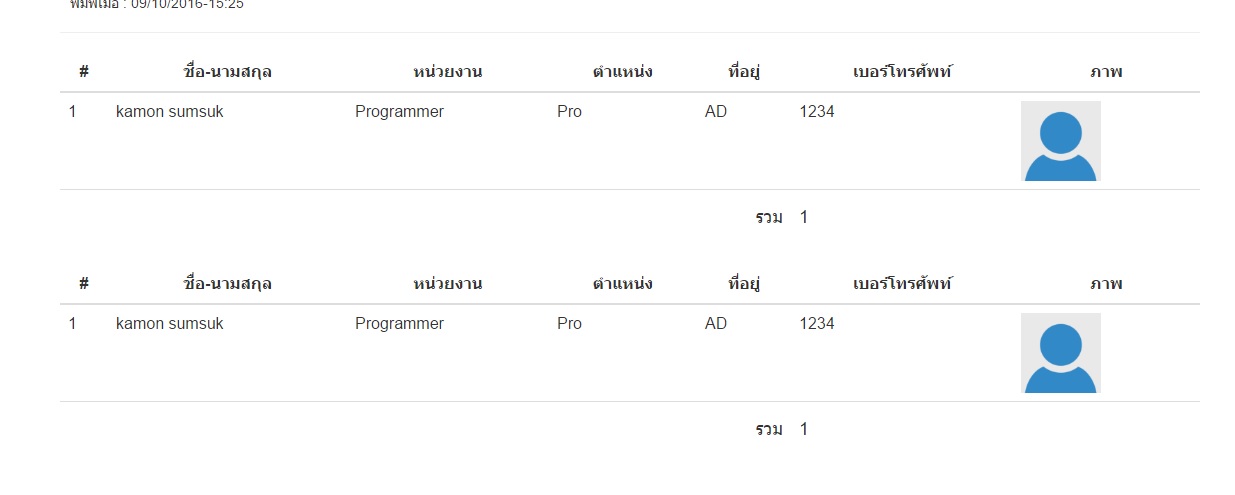
Task: Click the ที่อยู่ header in the first table
Action: coord(744,72)
